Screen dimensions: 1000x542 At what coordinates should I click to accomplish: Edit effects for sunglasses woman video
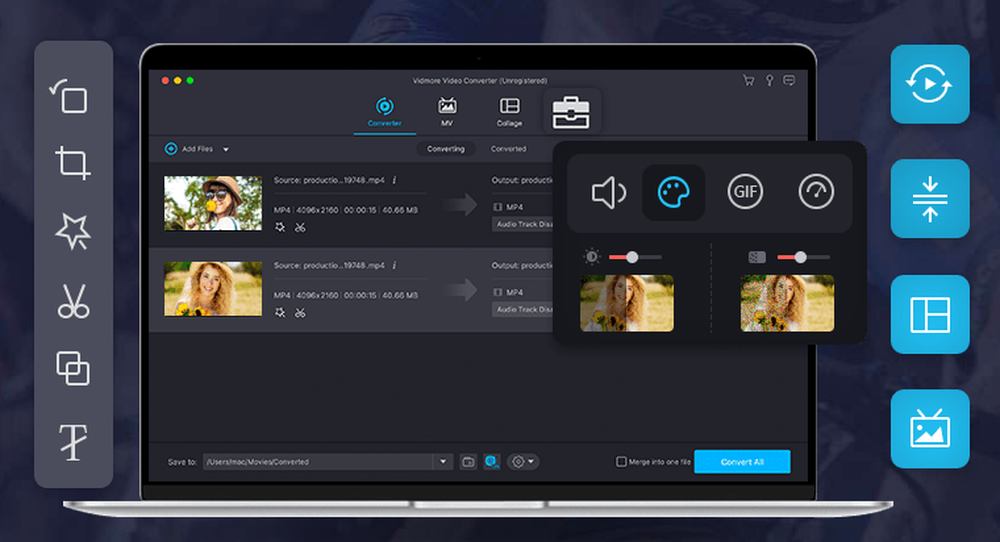[280, 227]
